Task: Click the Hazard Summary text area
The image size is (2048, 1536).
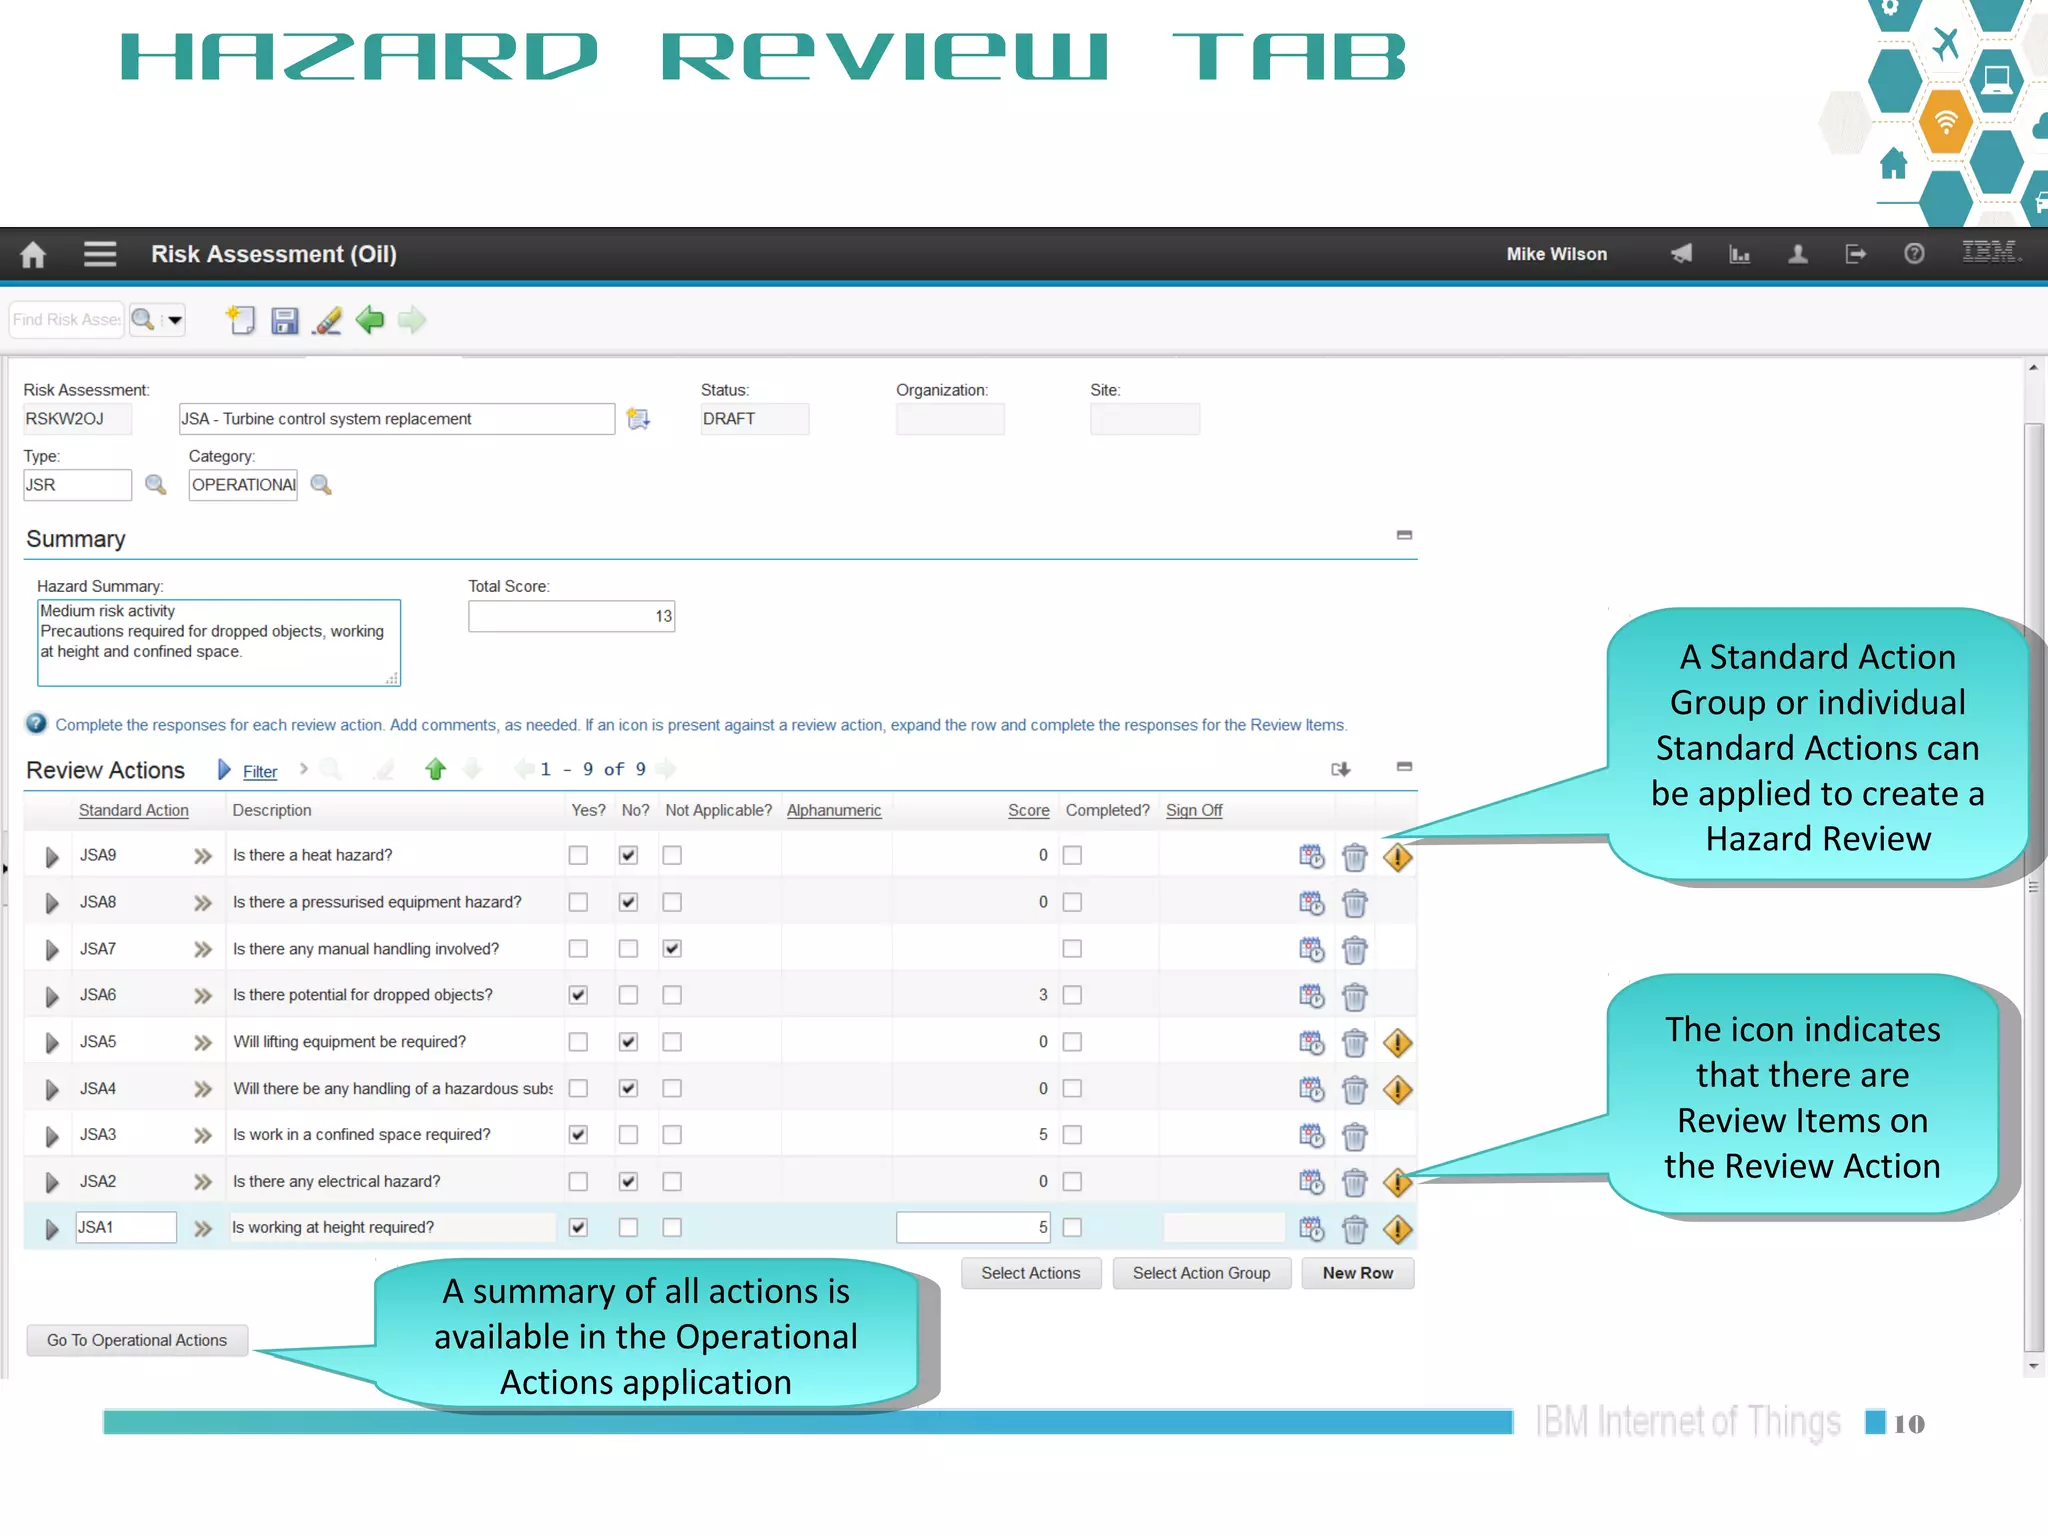Action: tap(218, 642)
